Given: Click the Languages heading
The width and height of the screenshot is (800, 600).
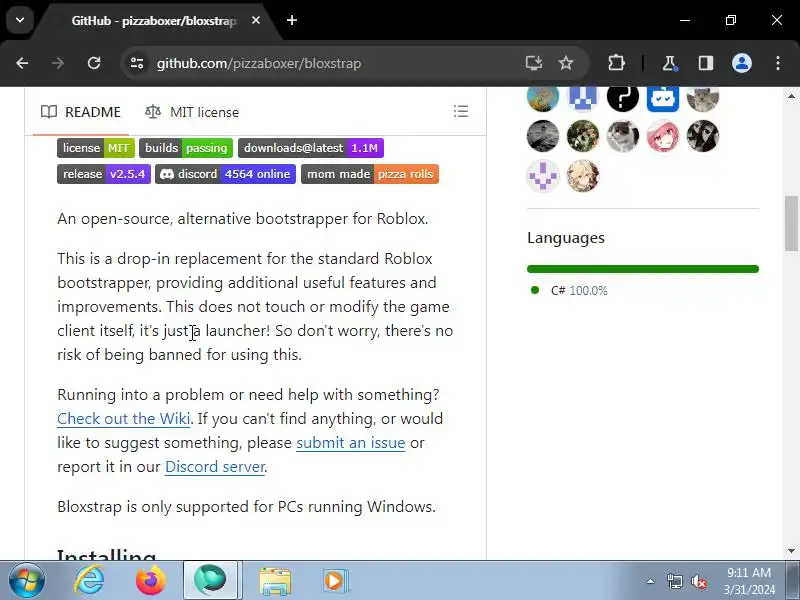Looking at the screenshot, I should click(x=566, y=238).
